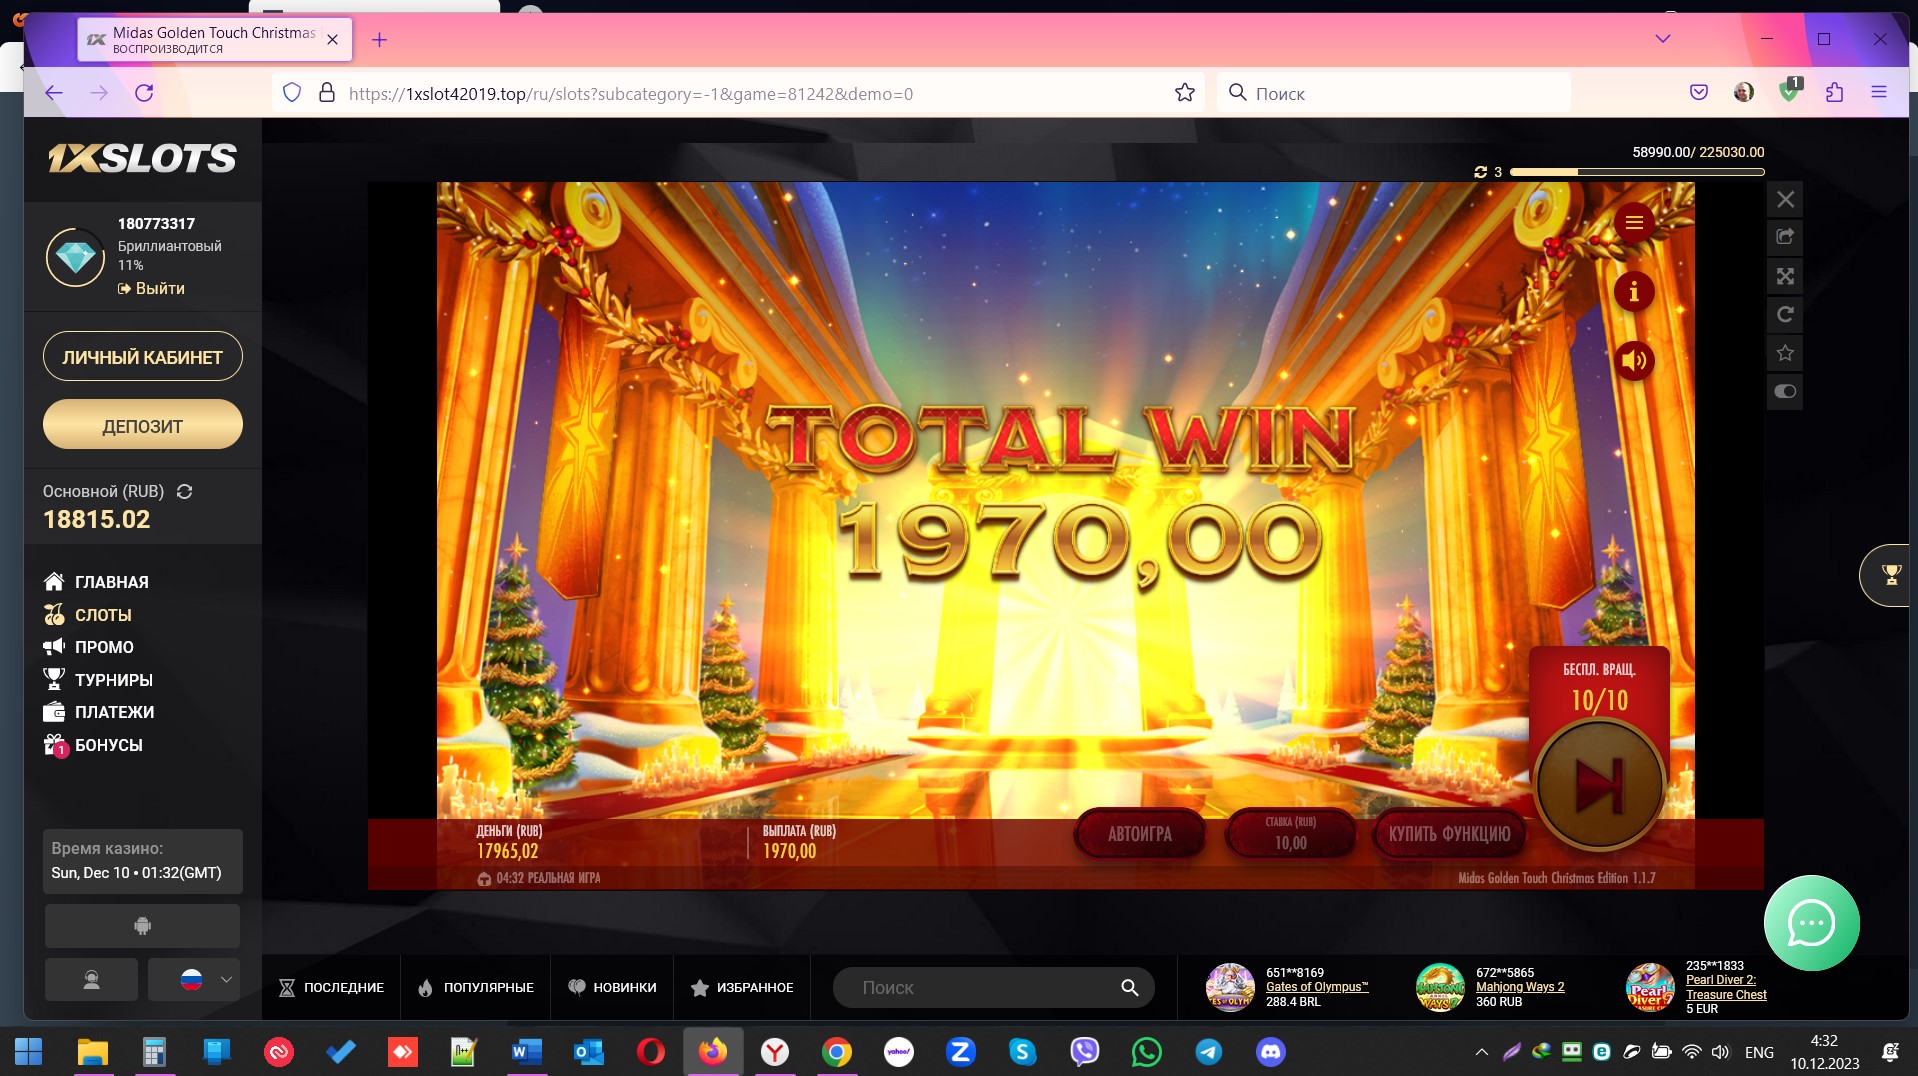Click the magnifier icon in game search

tap(1129, 988)
